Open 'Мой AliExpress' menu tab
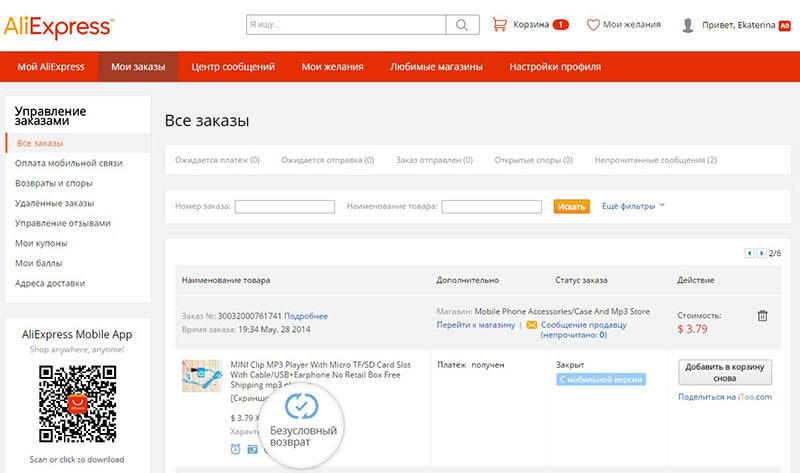The height and width of the screenshot is (473, 800). [x=51, y=67]
